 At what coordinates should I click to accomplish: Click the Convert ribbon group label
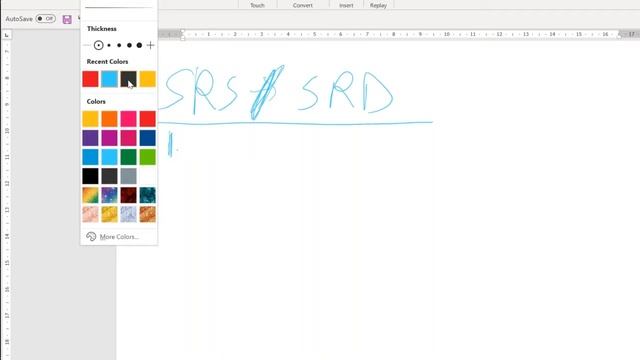pyautogui.click(x=302, y=5)
